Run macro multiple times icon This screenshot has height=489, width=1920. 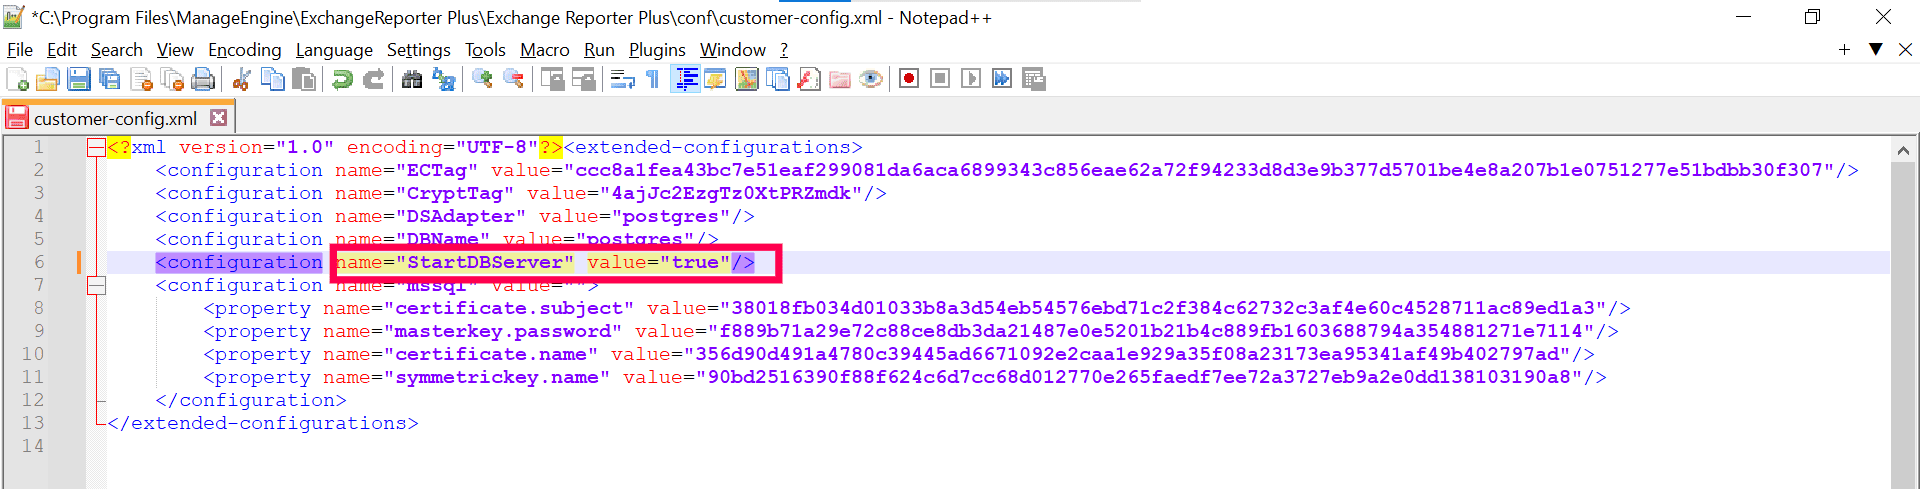1002,79
